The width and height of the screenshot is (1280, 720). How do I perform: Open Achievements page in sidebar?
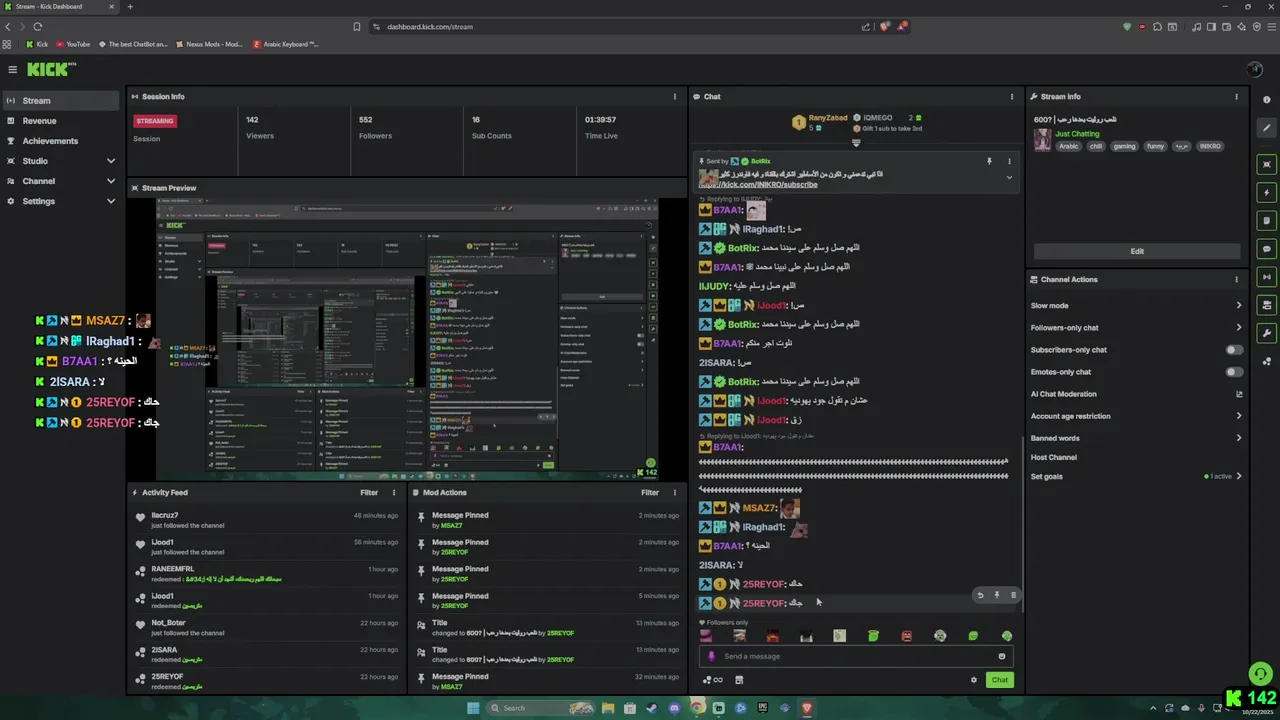pos(61,141)
